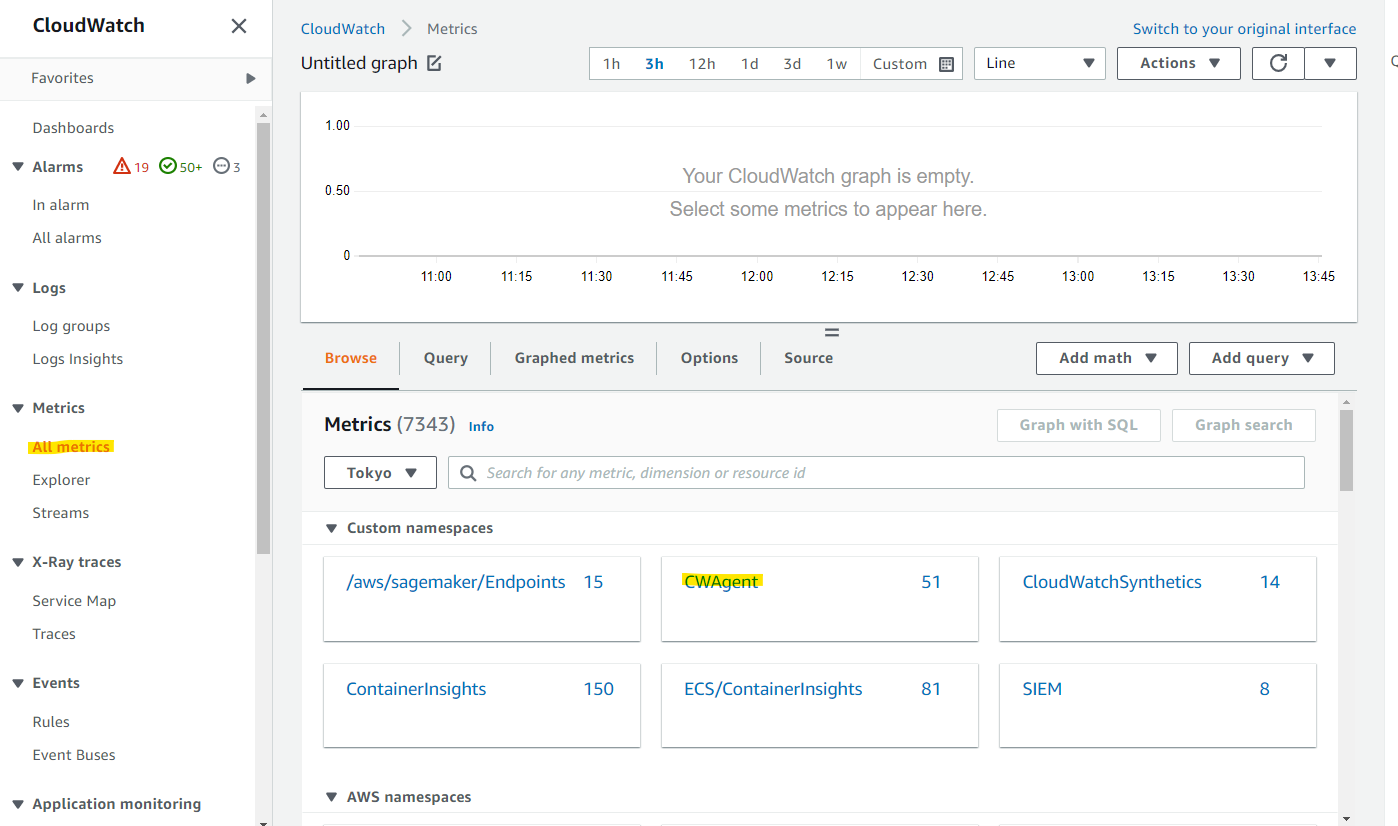Click Switch to your original interface link
The height and width of the screenshot is (826, 1398).
(x=1245, y=29)
